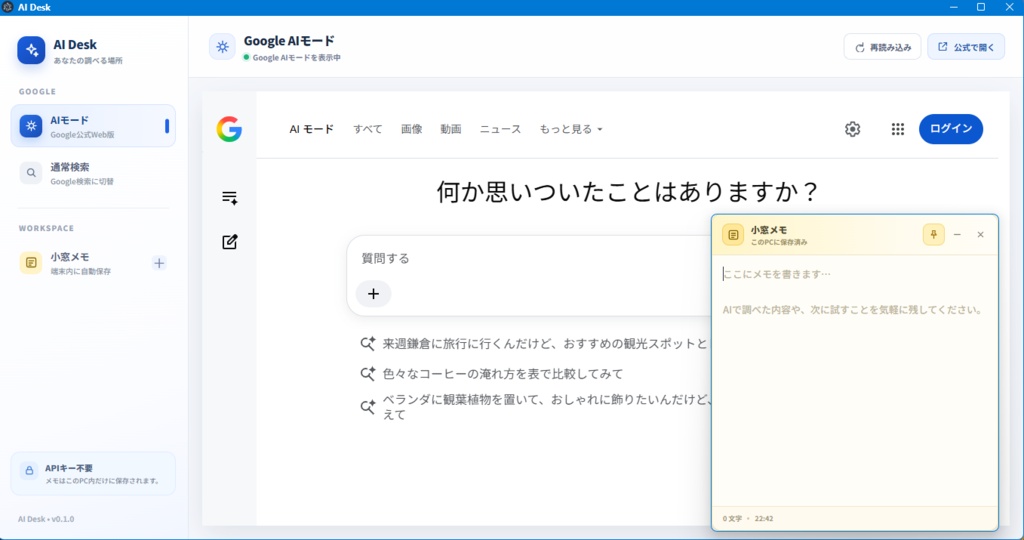Screen dimensions: 1024x540
Task: Click the APIキー不要 heading text
Action: 69,468
